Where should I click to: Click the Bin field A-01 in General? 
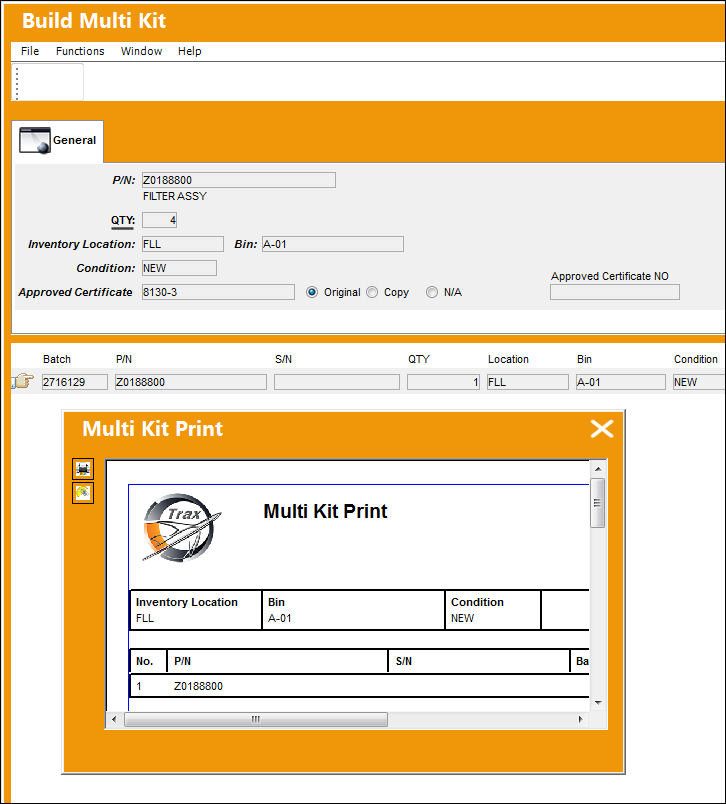click(333, 244)
